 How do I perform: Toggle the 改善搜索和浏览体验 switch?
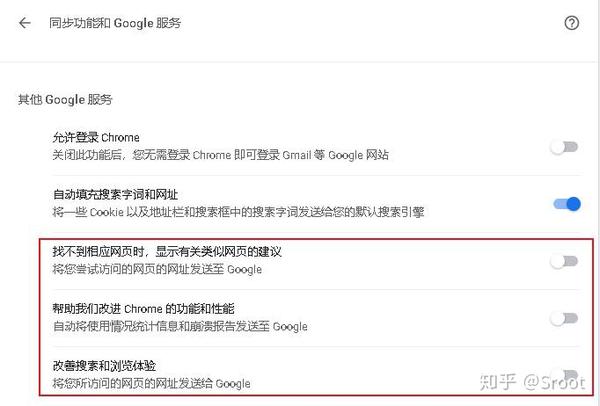[x=564, y=375]
